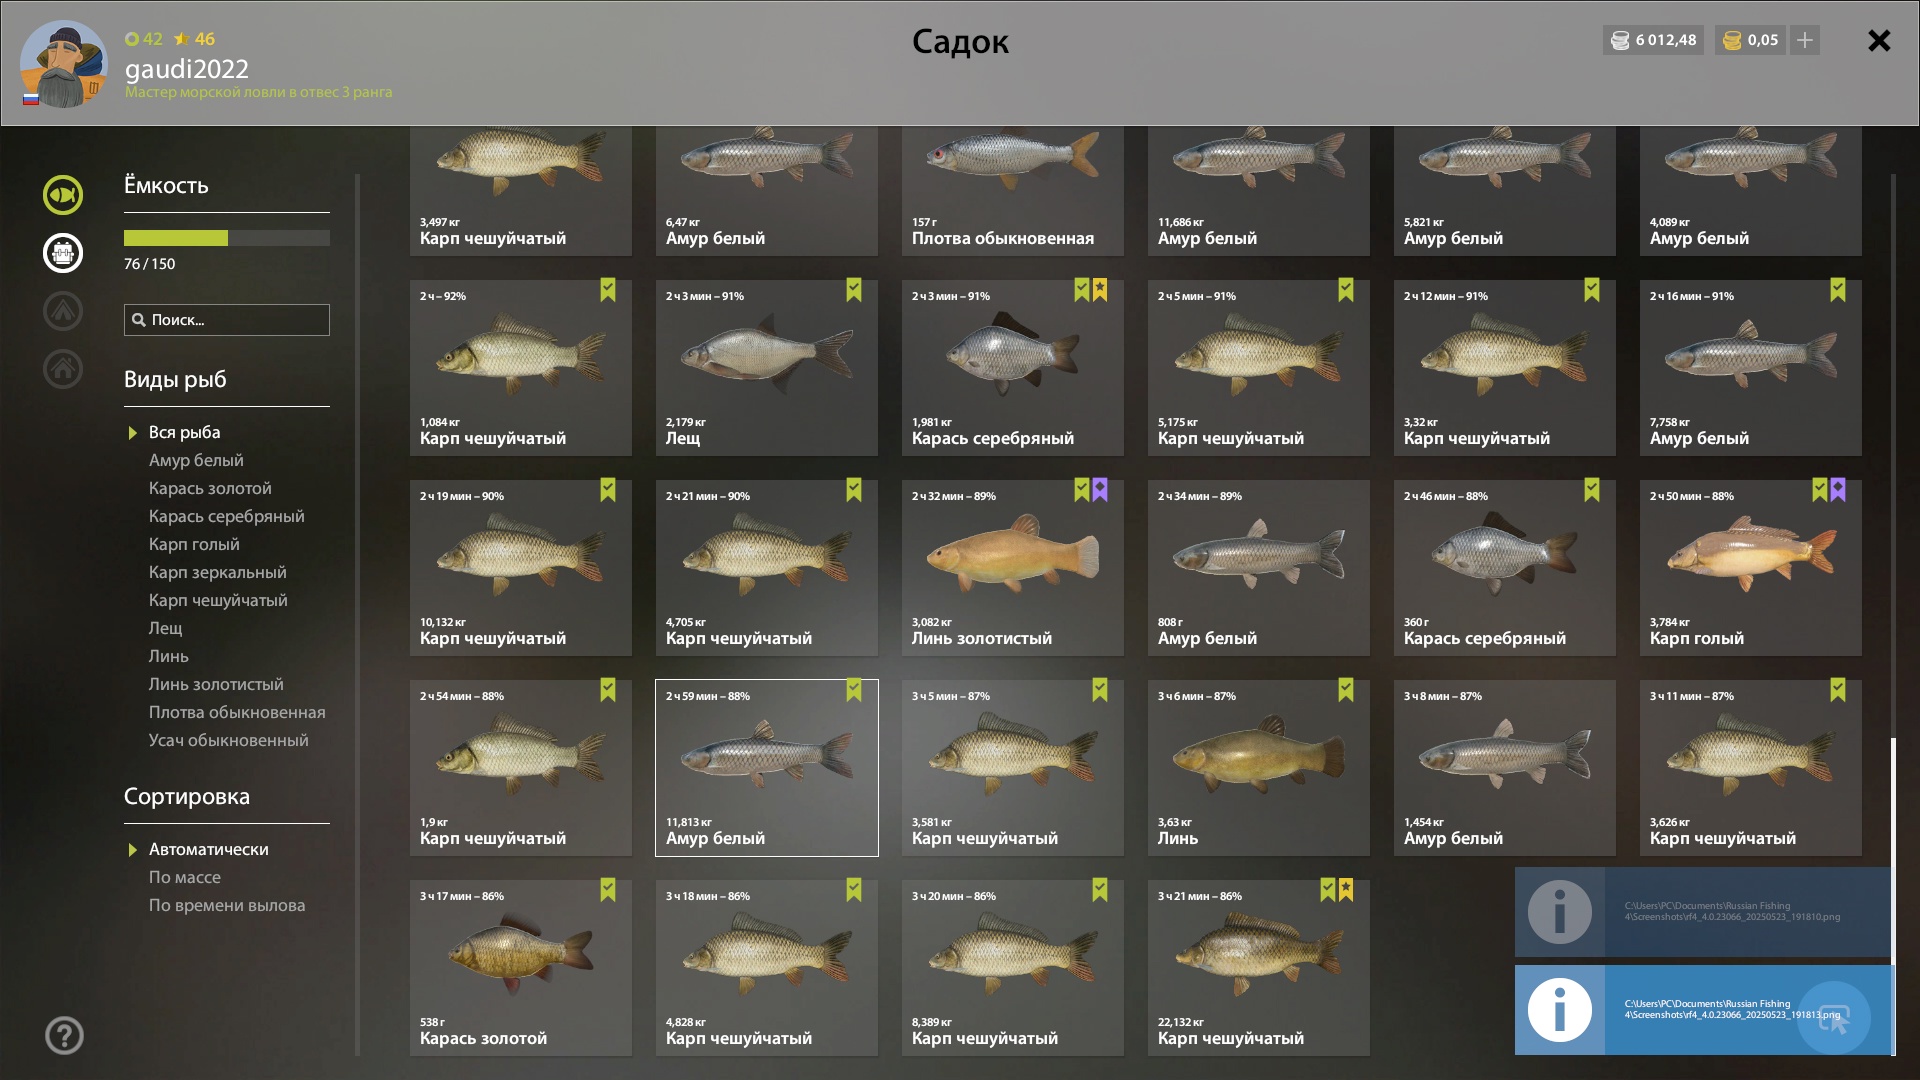Filter fish by Карп зеркальный
The height and width of the screenshot is (1080, 1920).
(217, 572)
